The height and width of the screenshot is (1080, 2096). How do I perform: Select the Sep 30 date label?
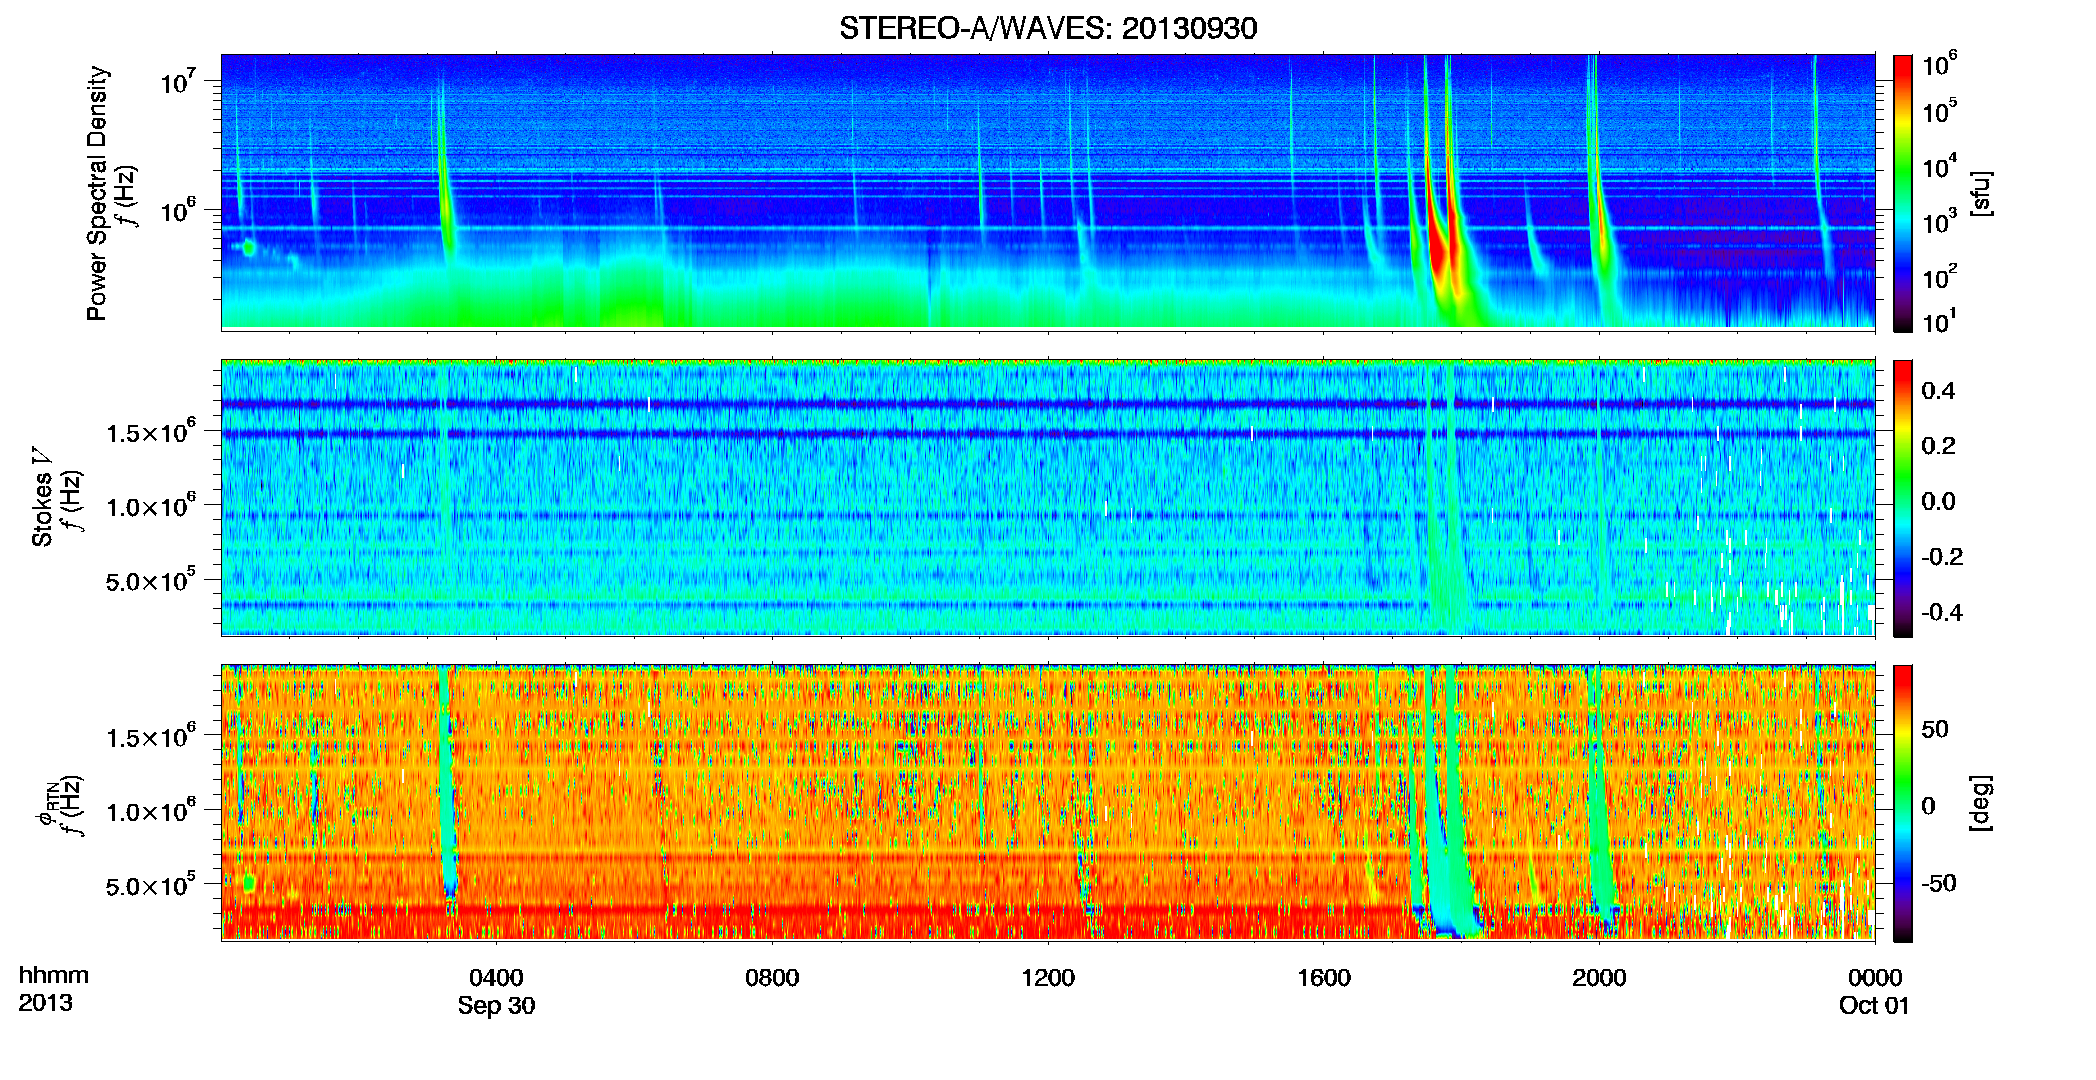pyautogui.click(x=496, y=1005)
